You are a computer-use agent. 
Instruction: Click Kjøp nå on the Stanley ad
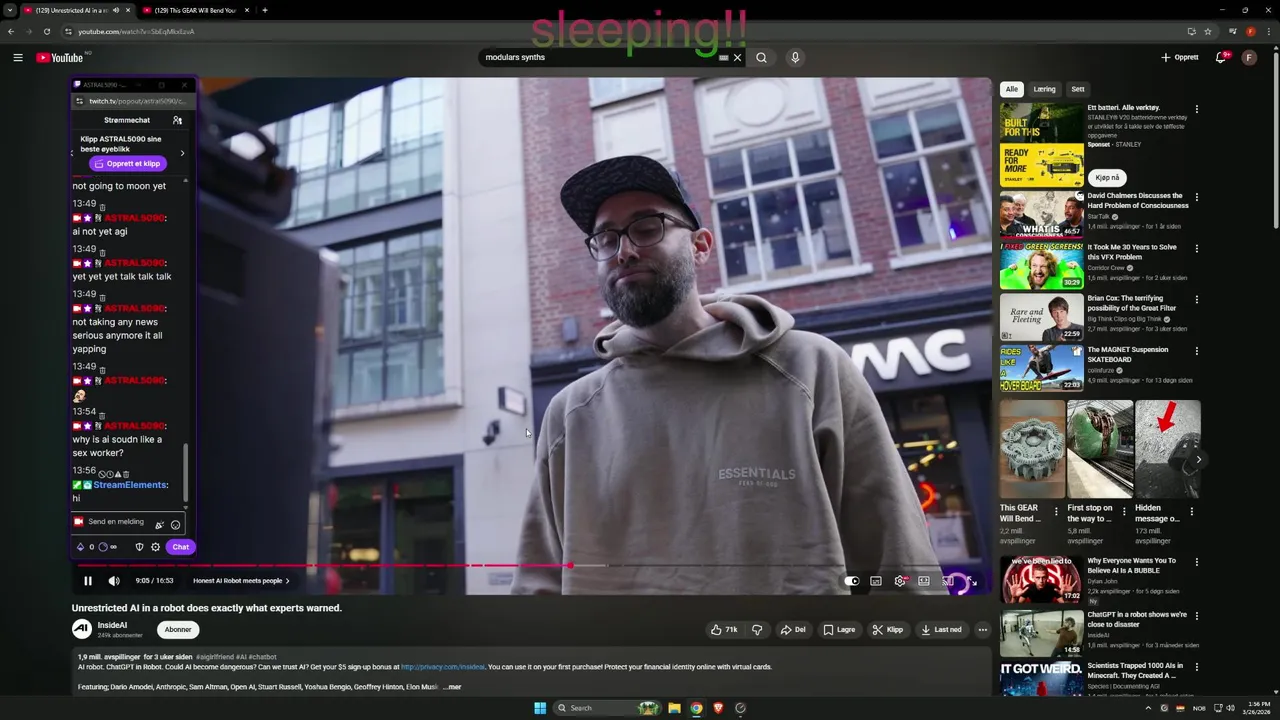[1107, 178]
